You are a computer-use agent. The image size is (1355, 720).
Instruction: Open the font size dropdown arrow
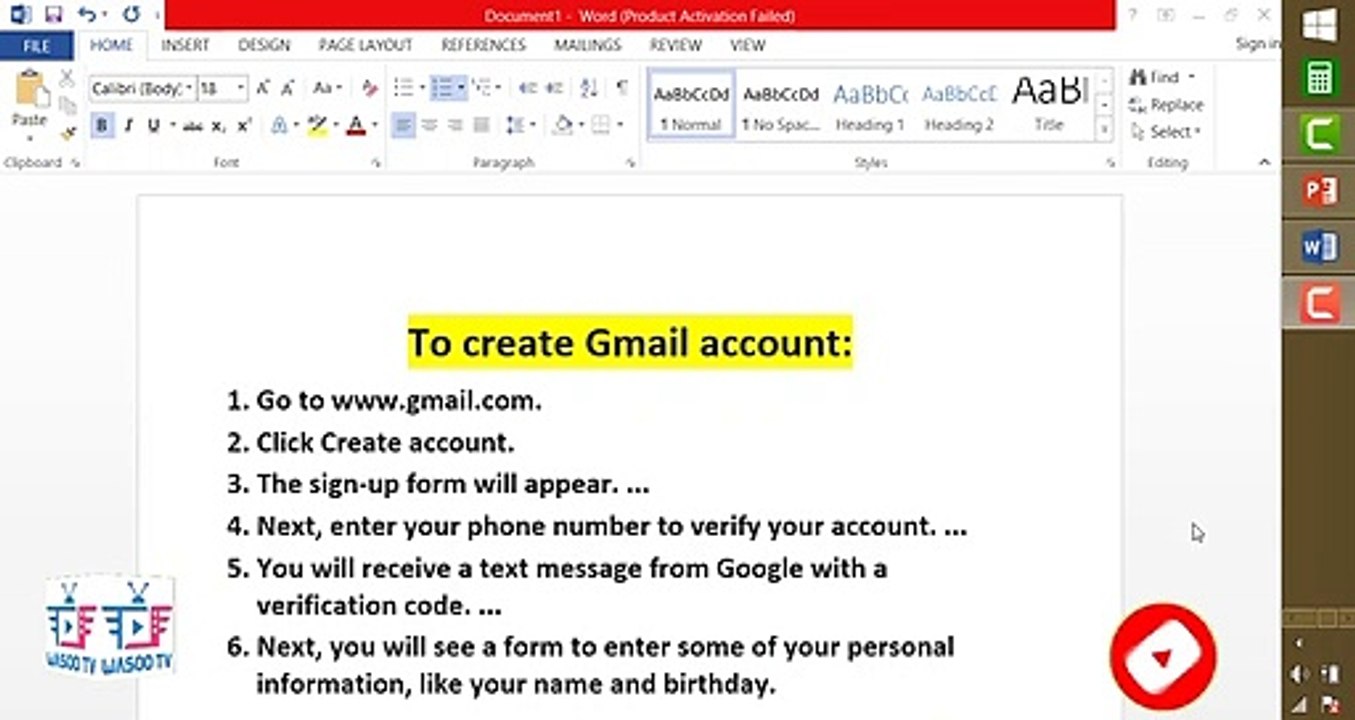[241, 88]
